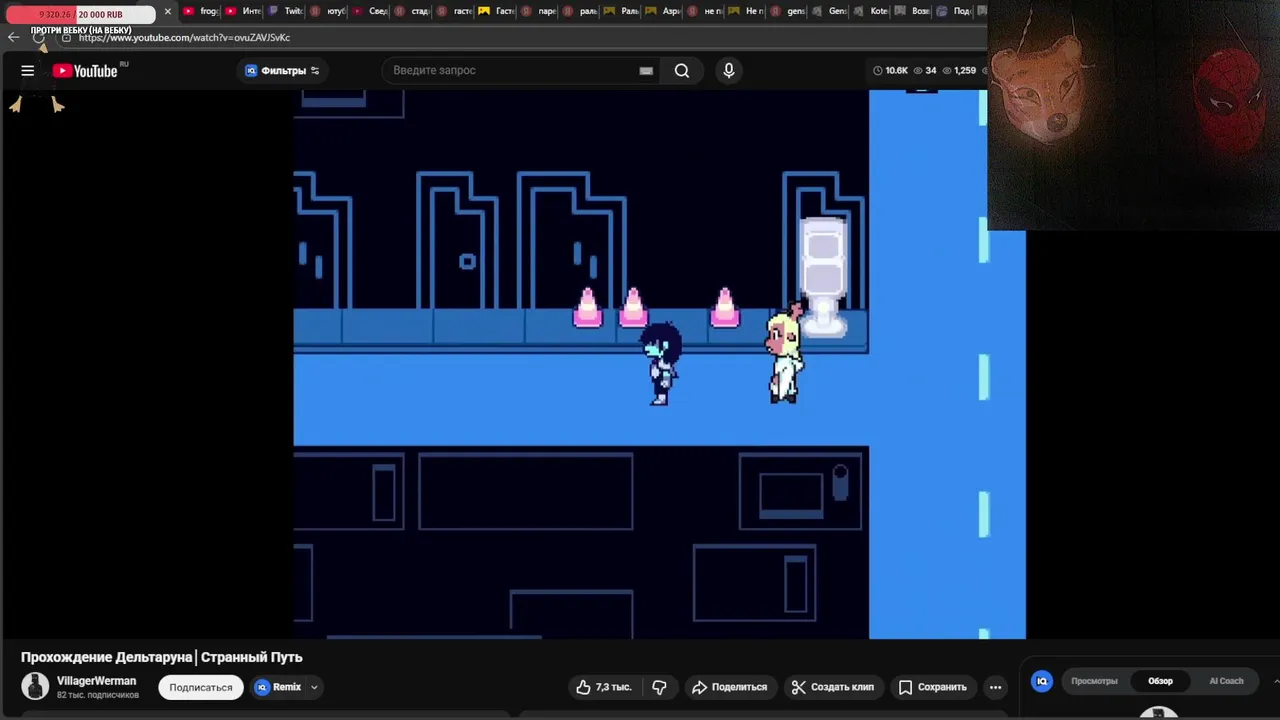Switch to the 'Aspи' browser tab

click(x=664, y=12)
